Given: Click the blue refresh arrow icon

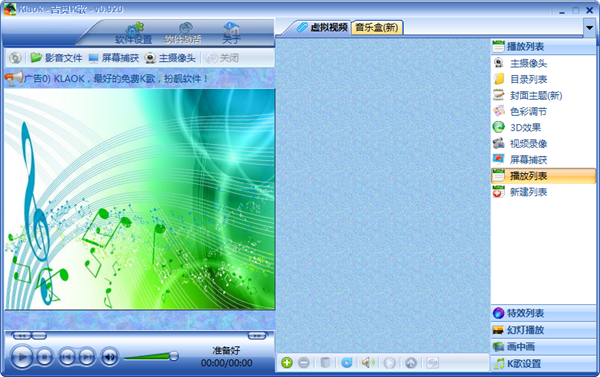Looking at the screenshot, I should click(347, 362).
